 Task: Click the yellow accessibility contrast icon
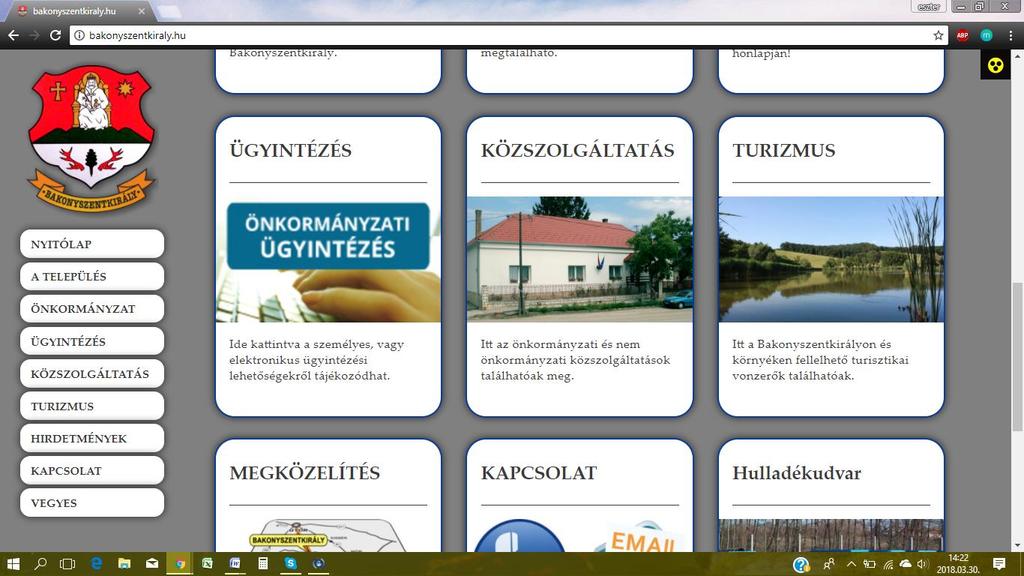point(995,65)
